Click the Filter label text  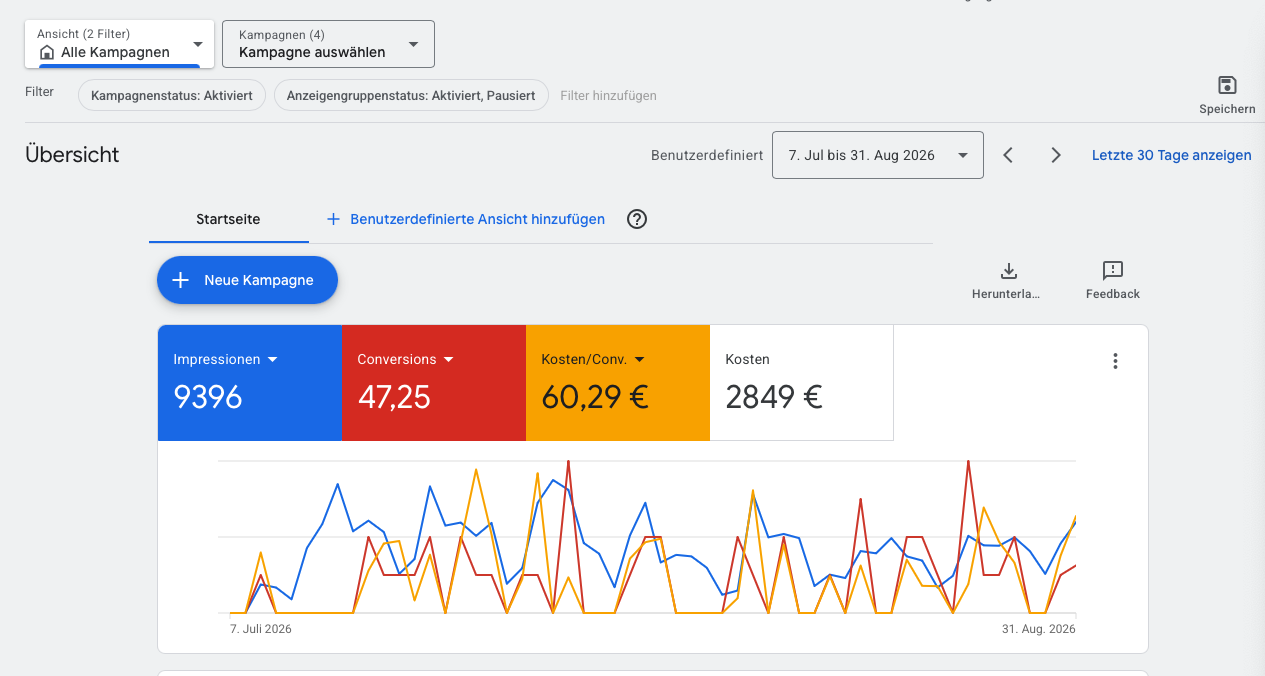39,92
